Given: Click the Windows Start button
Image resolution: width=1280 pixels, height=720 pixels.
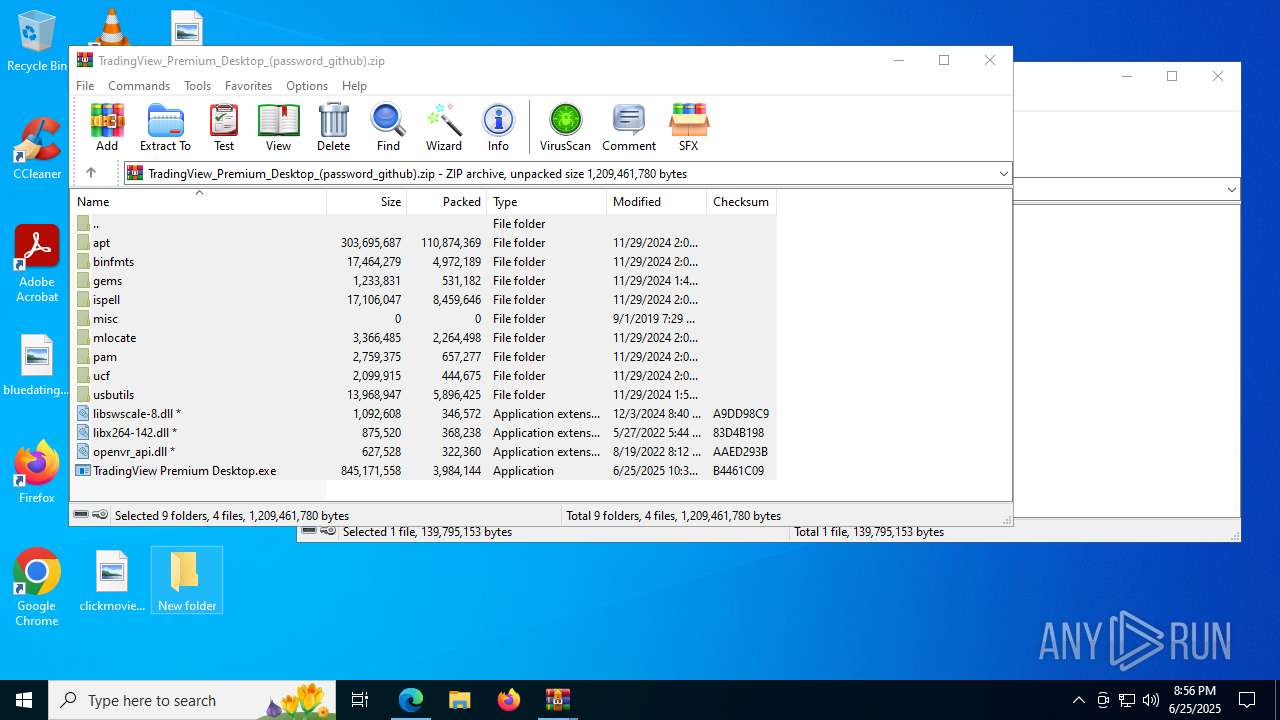Looking at the screenshot, I should coord(24,700).
